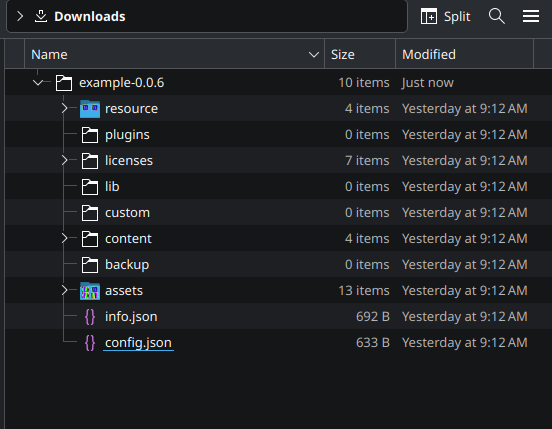552x429 pixels.
Task: Click the breadcrumb chevron before Downloads
Action: click(x=20, y=16)
